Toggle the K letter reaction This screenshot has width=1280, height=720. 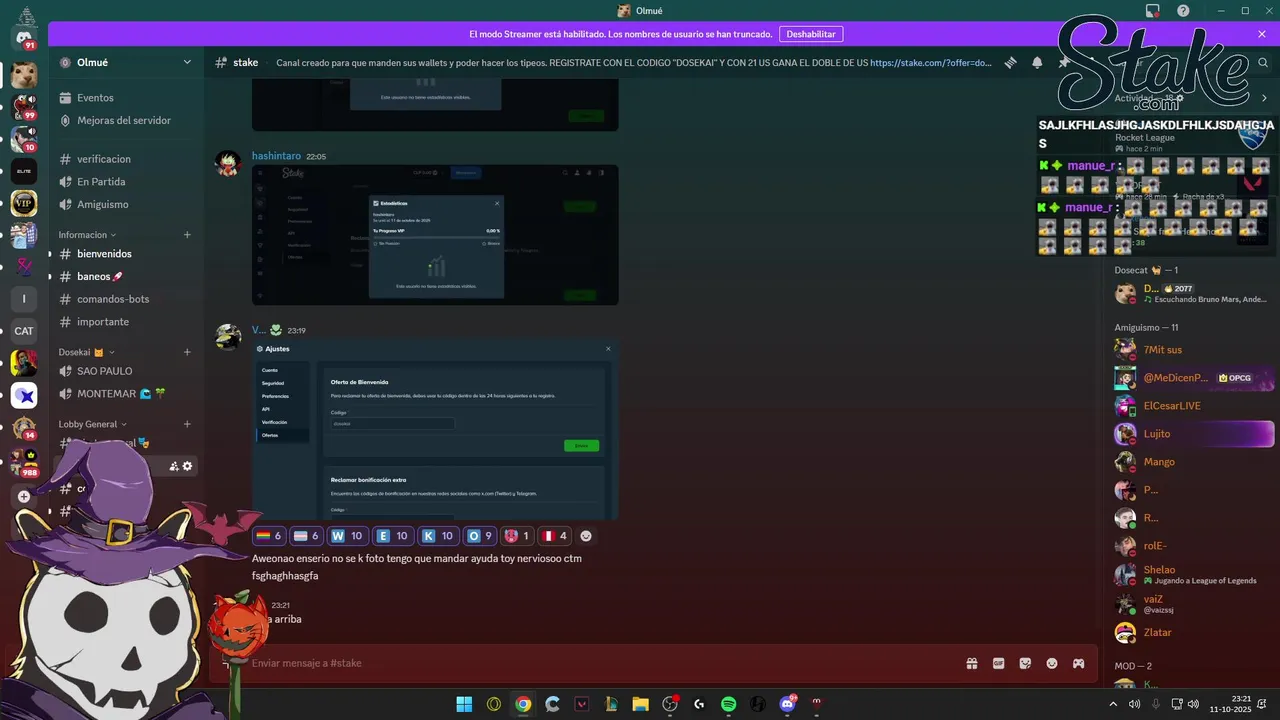point(438,536)
